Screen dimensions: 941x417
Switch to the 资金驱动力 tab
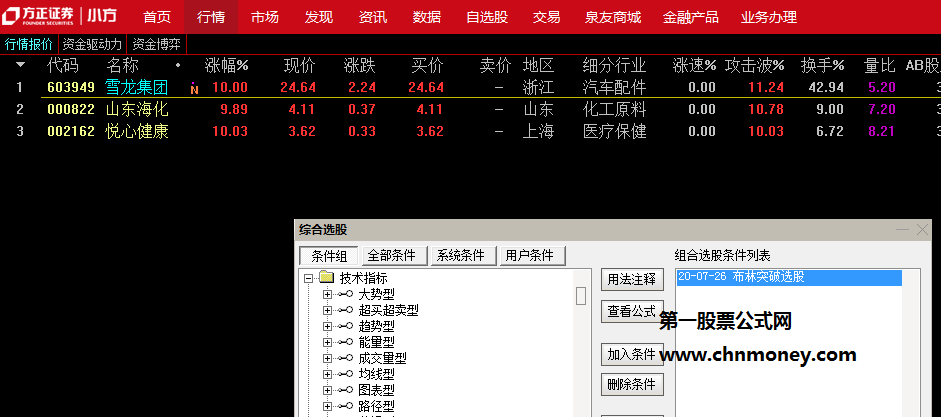tap(92, 44)
